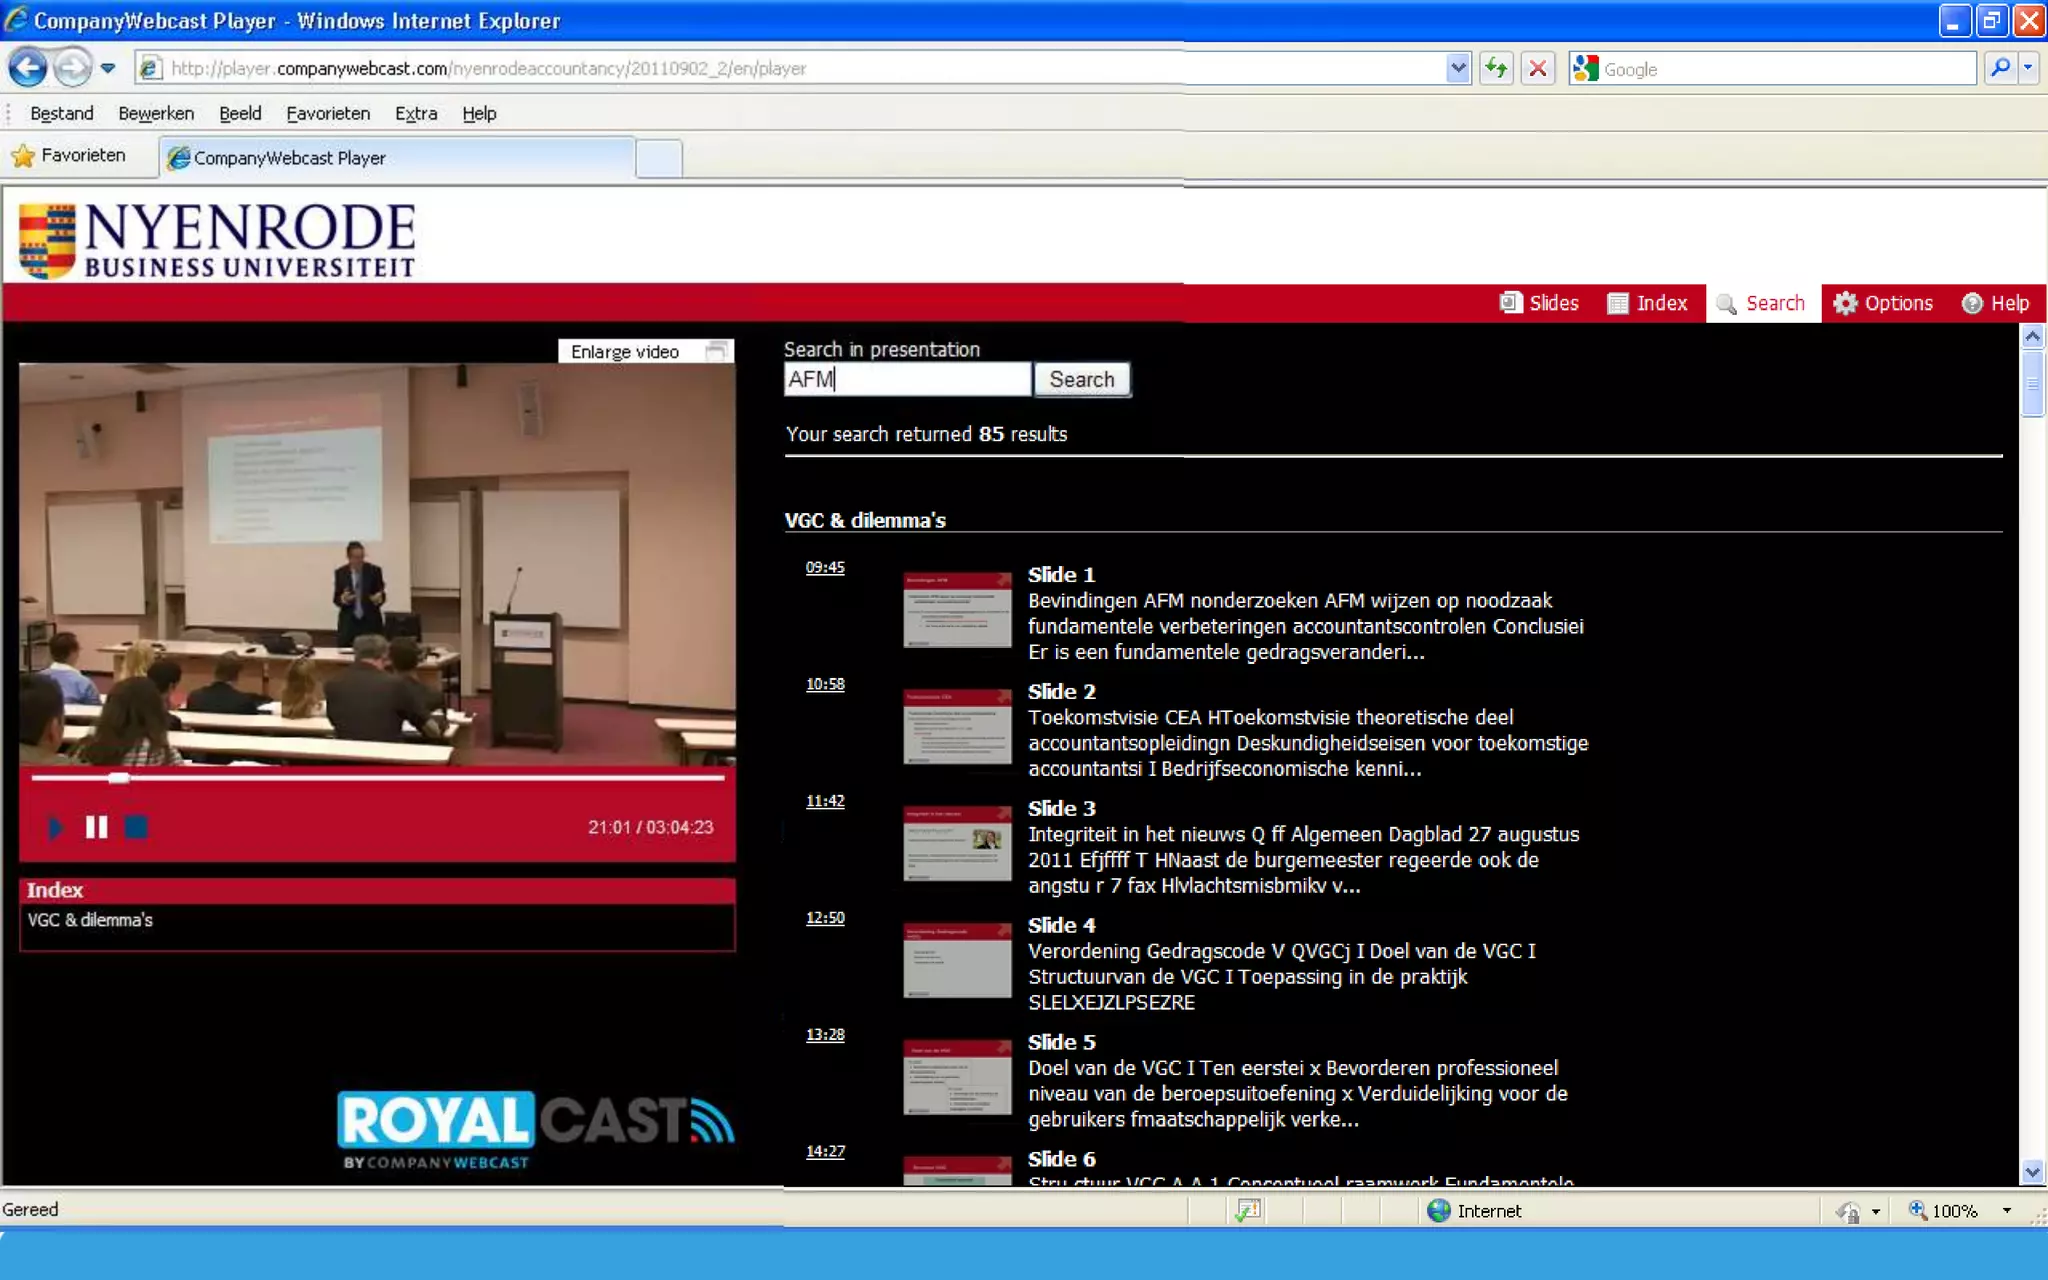Switch to the Index tab
Image resolution: width=2048 pixels, height=1280 pixels.
point(1648,303)
